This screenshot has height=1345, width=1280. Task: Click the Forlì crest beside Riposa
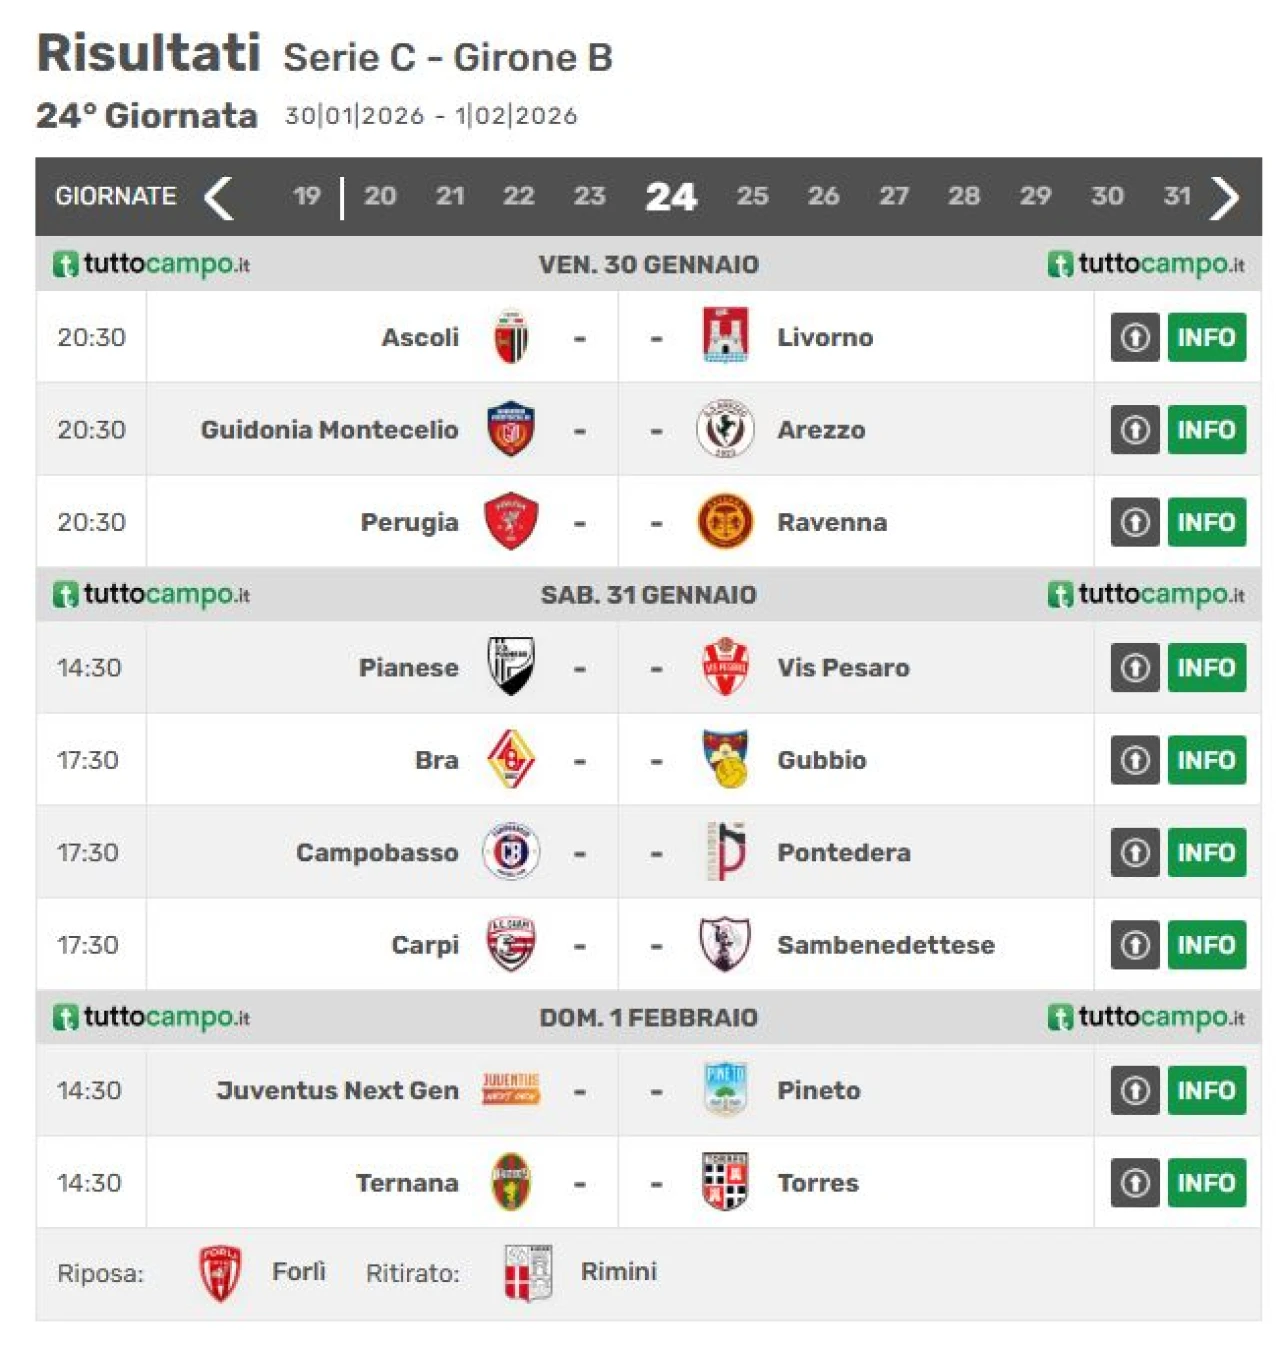click(220, 1273)
